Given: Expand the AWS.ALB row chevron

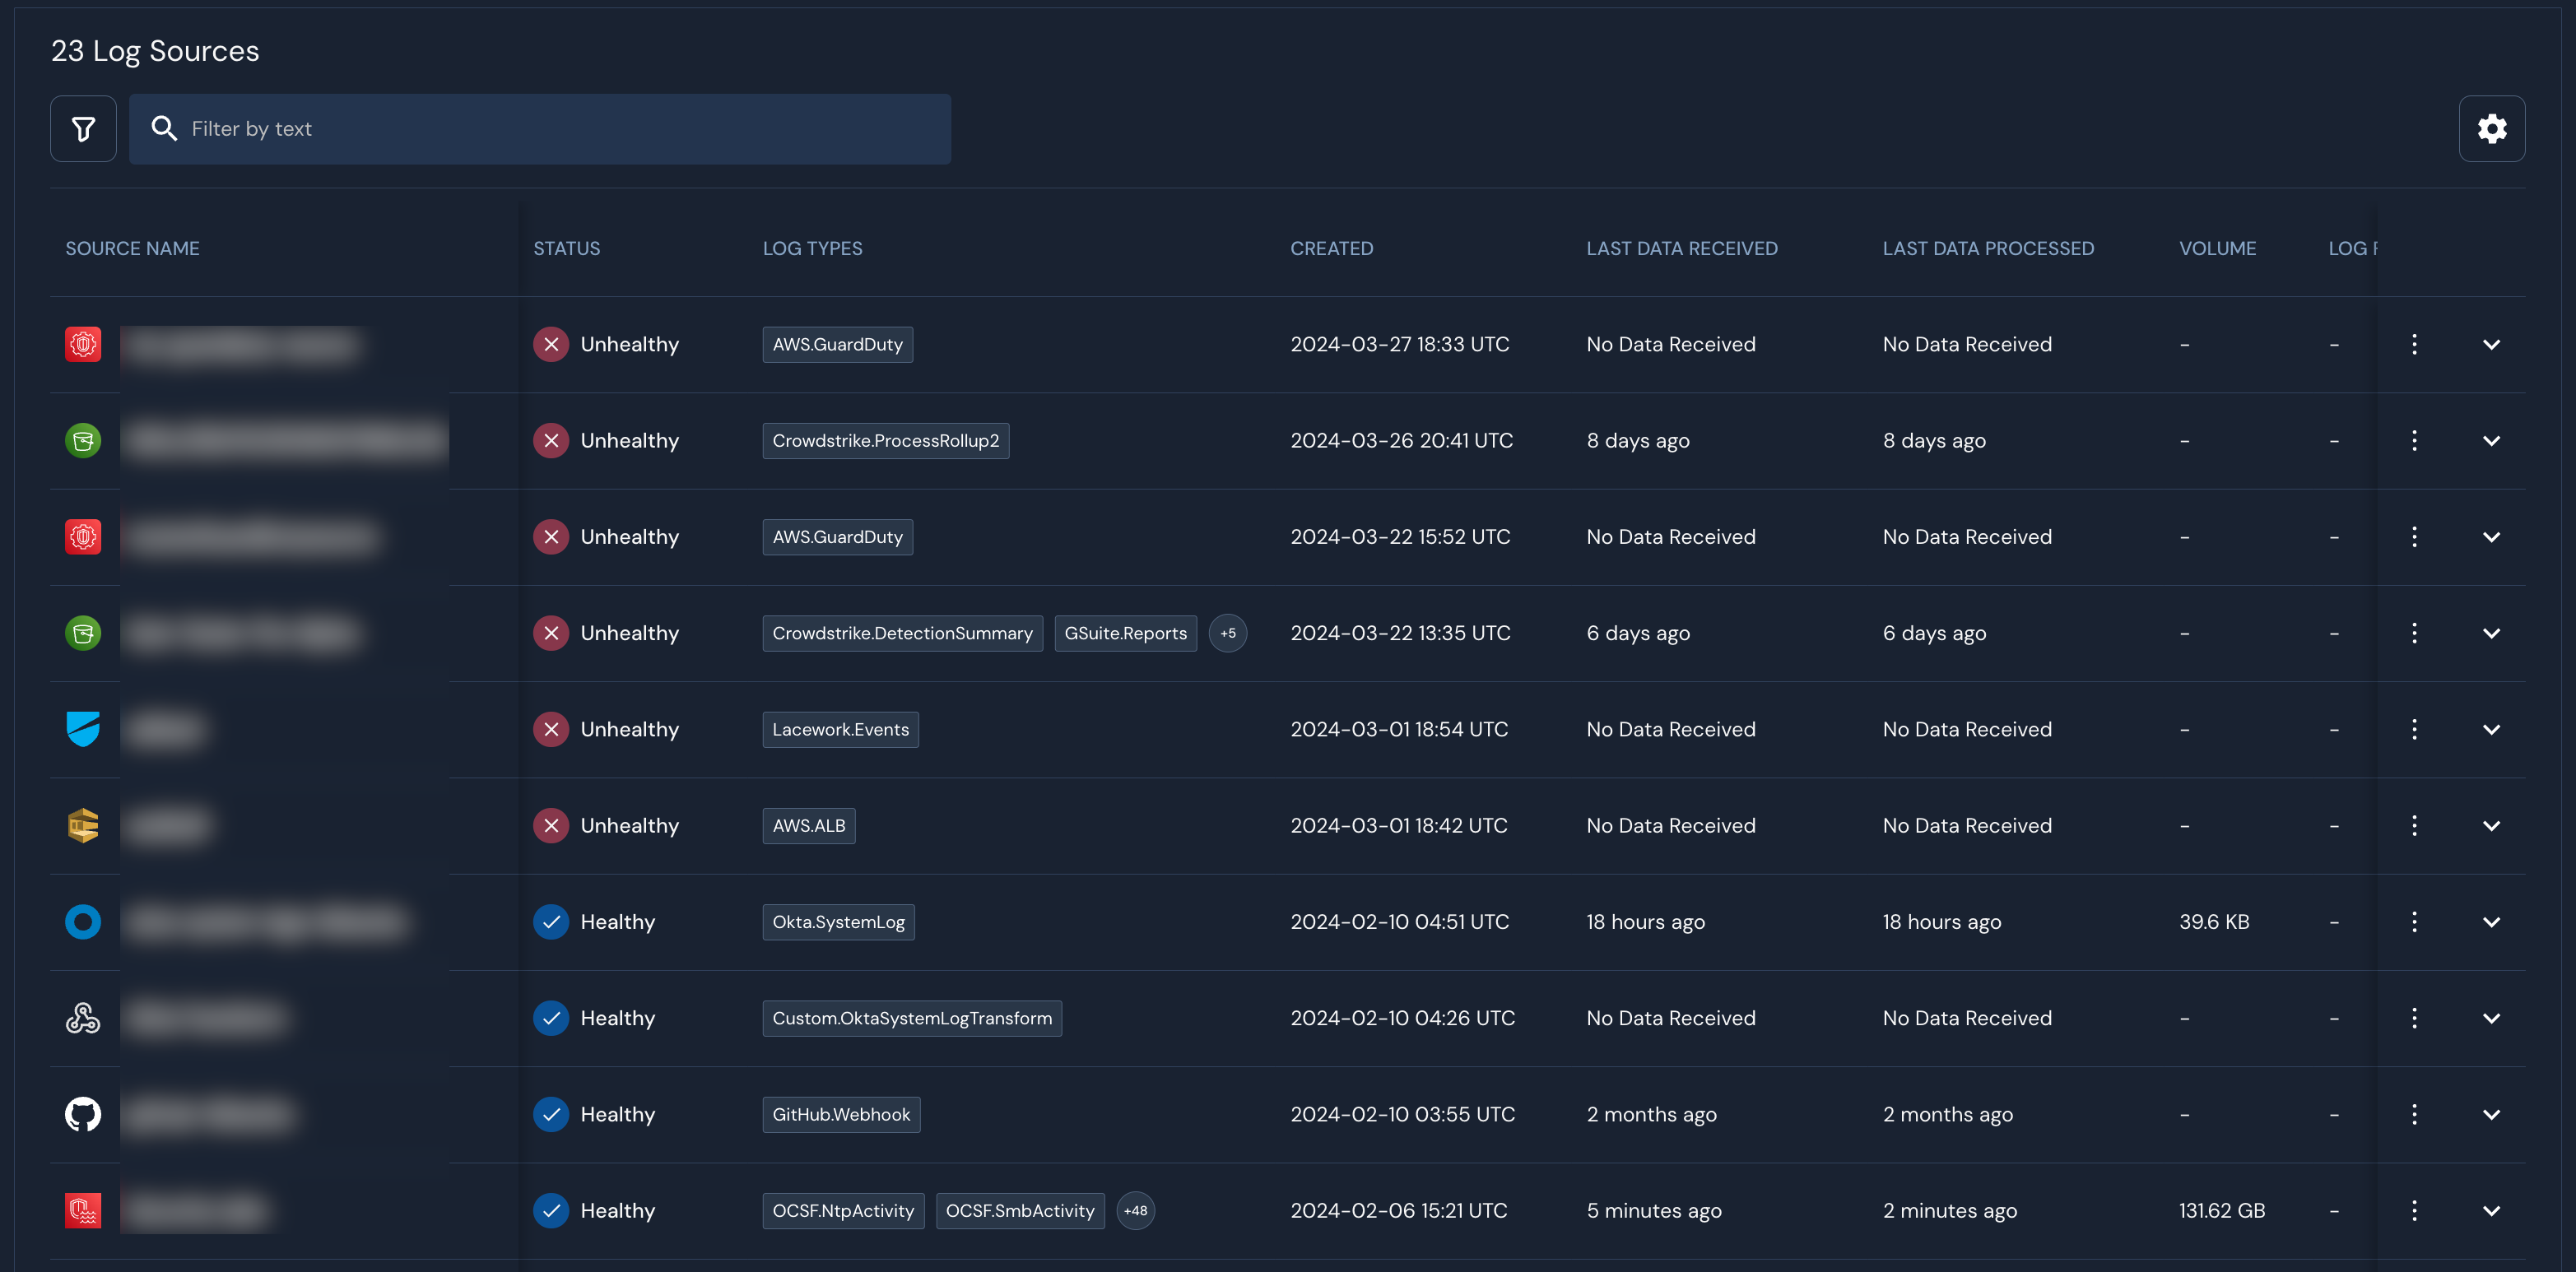Looking at the screenshot, I should [2491, 826].
